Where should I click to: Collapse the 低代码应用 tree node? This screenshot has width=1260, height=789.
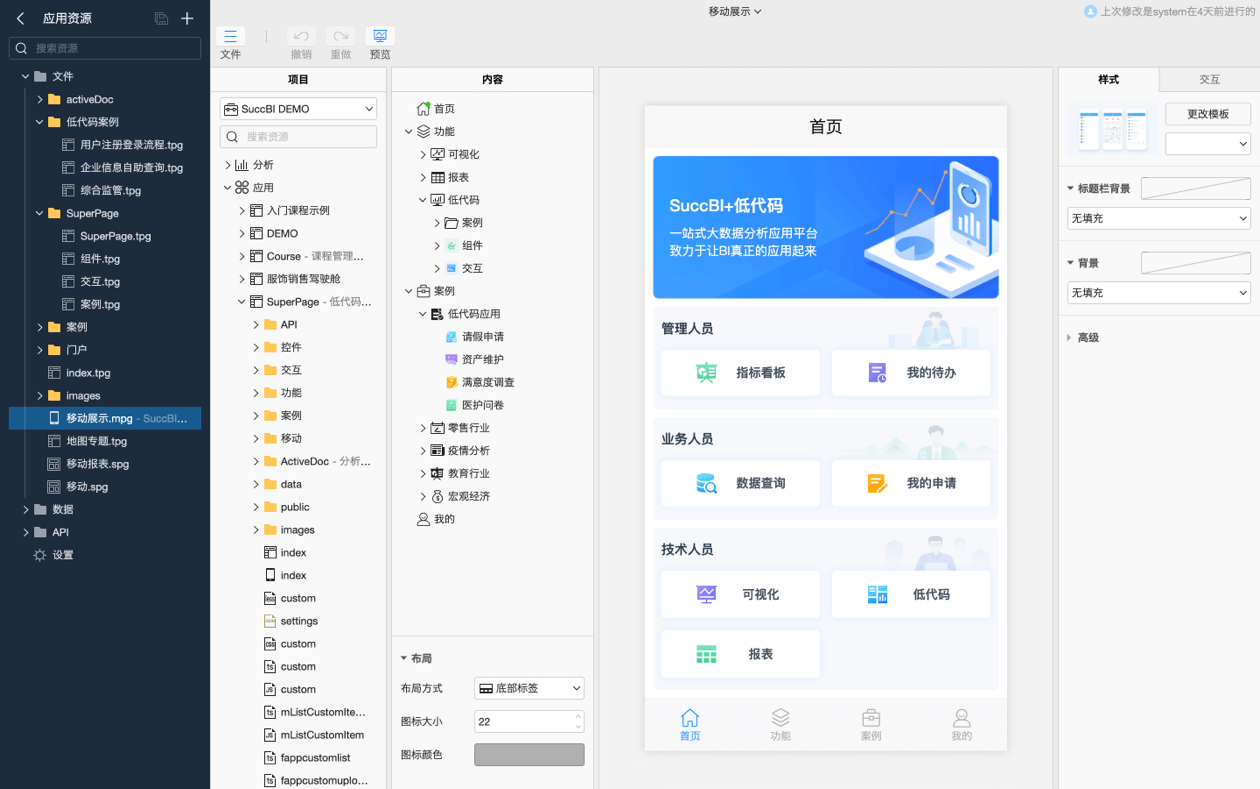(x=423, y=314)
